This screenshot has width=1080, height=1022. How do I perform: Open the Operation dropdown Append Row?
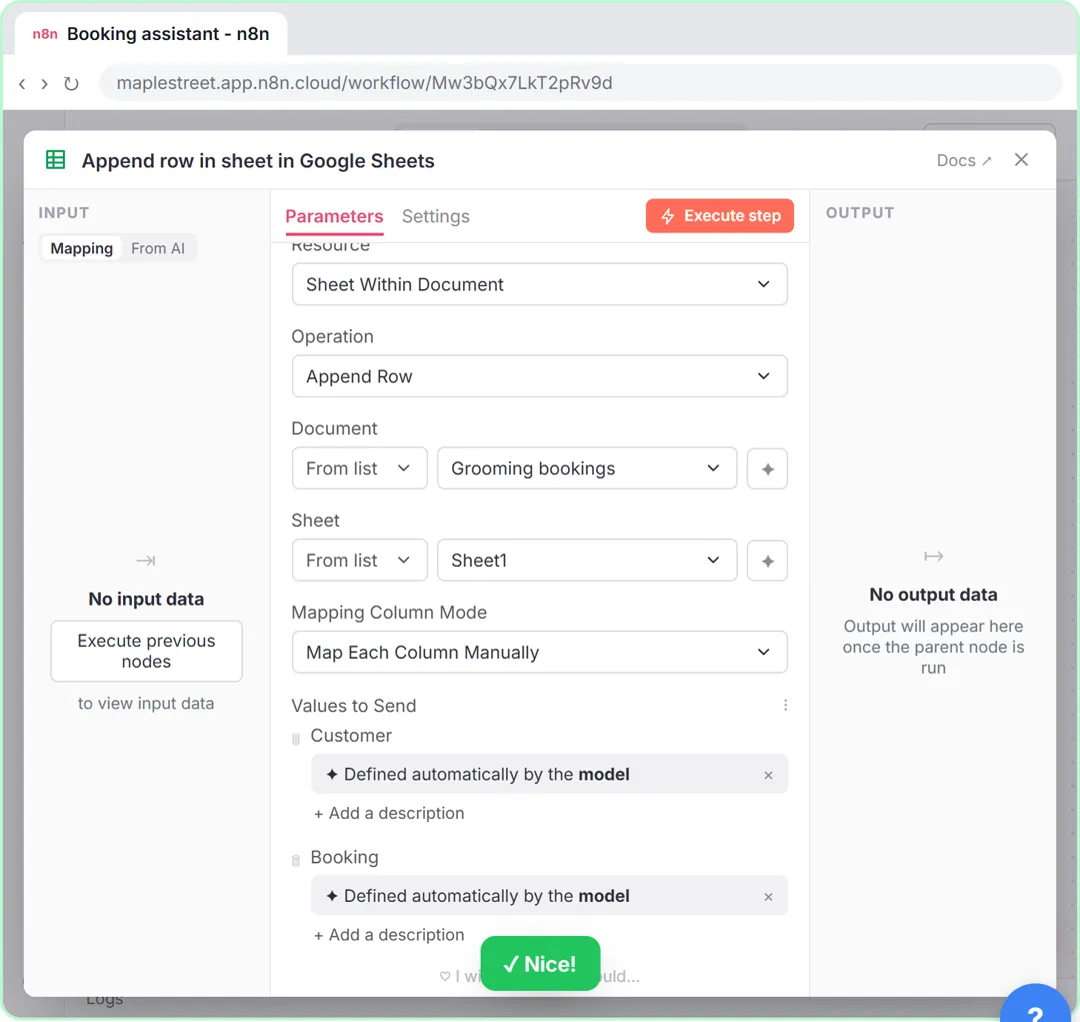click(539, 376)
